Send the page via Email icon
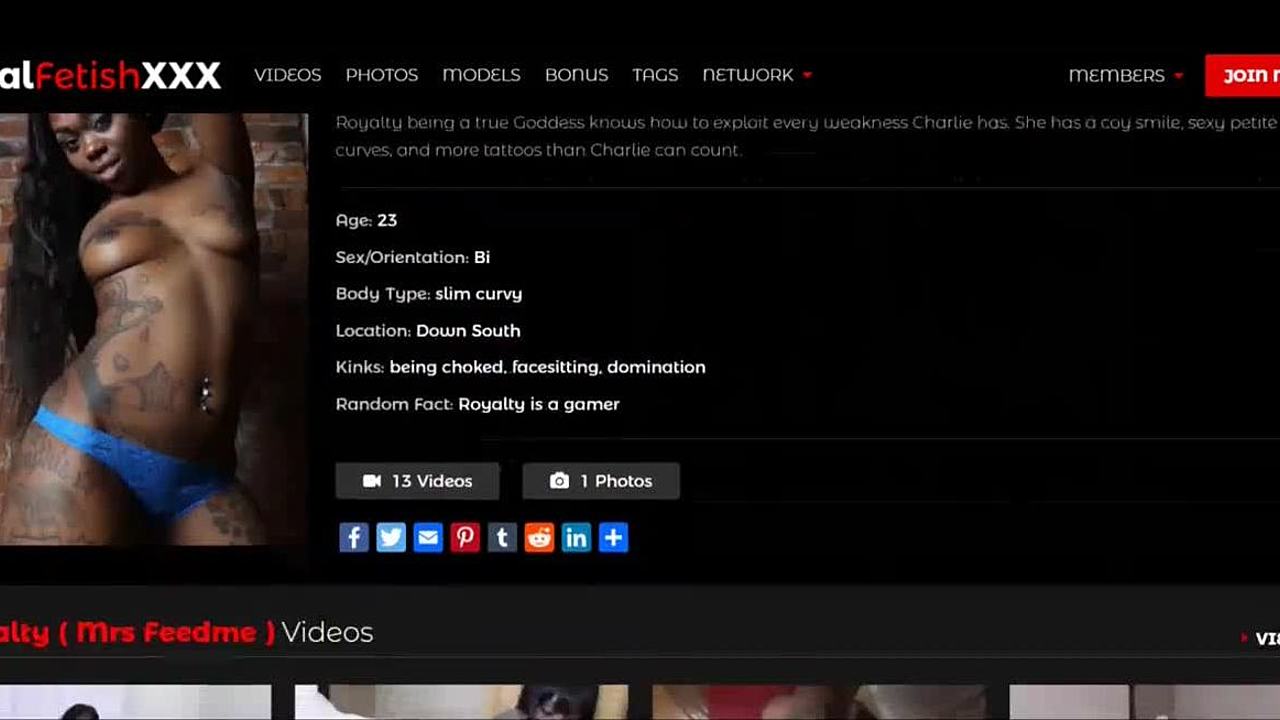This screenshot has width=1280, height=720. [x=428, y=538]
